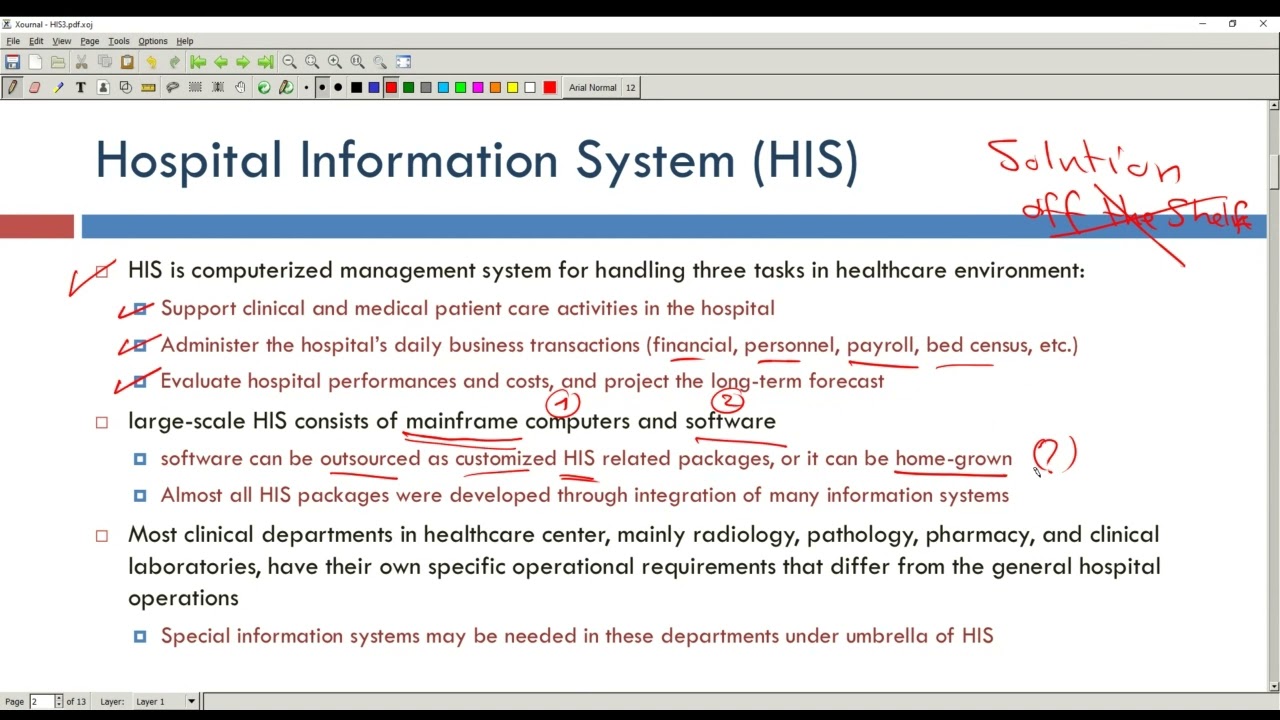1280x720 pixels.
Task: Click the 'of 13' page count text
Action: (x=77, y=702)
